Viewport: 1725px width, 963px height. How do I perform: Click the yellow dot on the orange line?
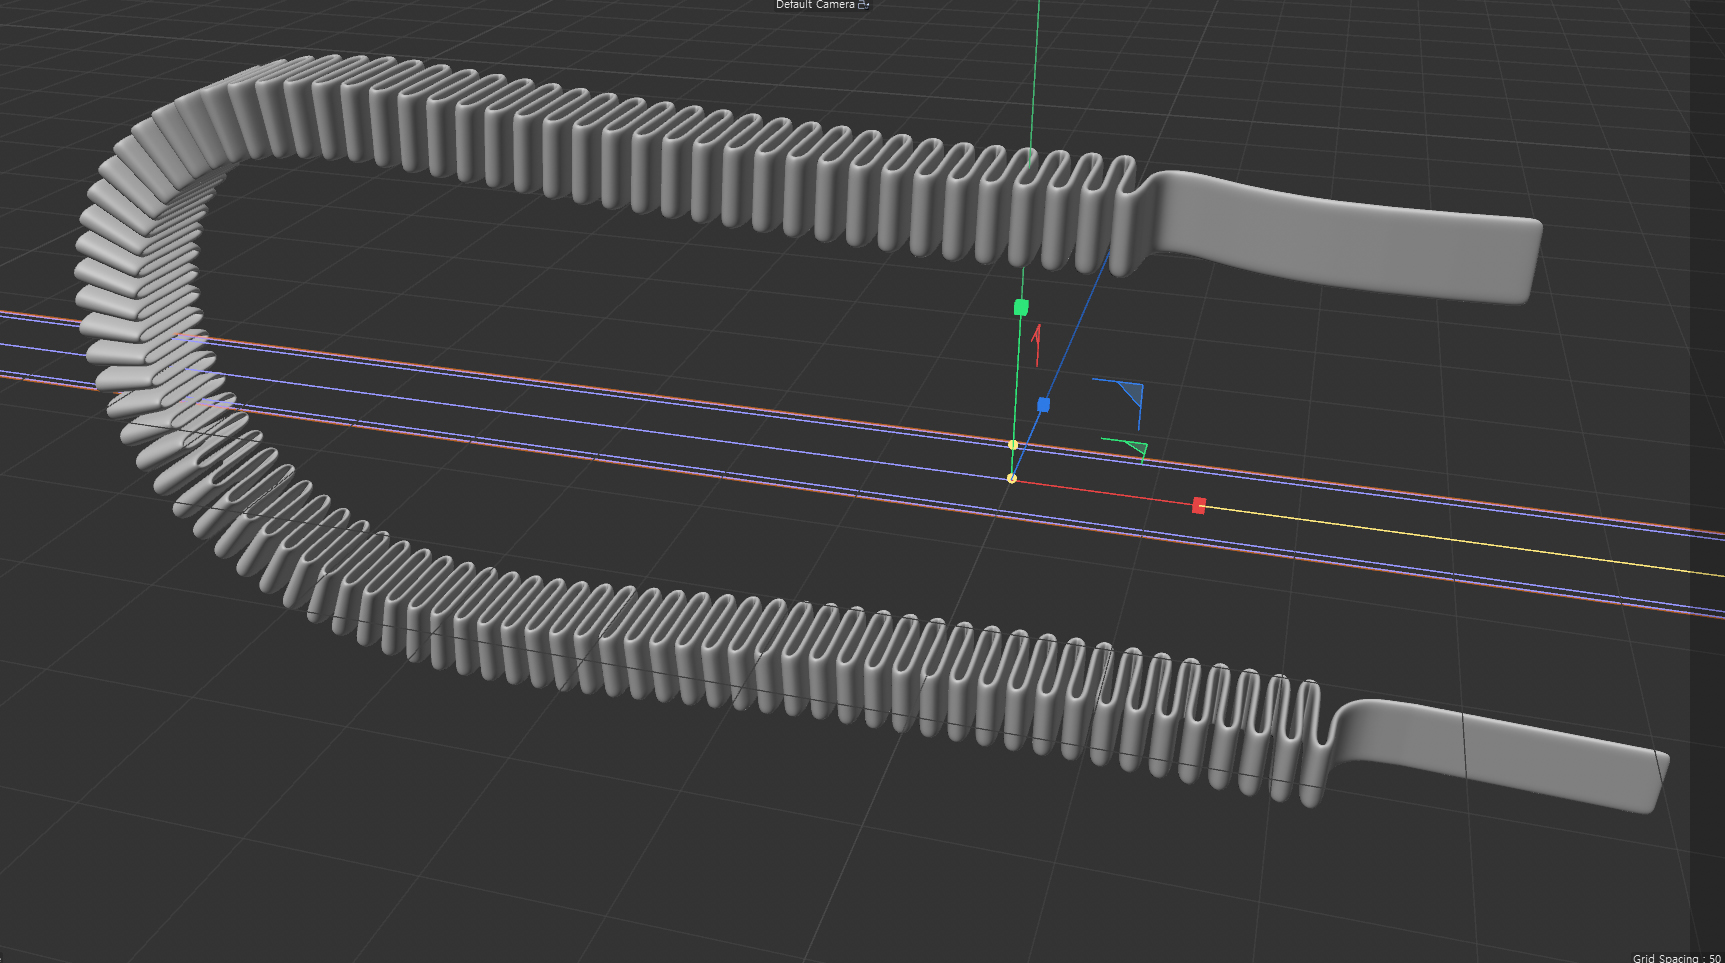point(1013,445)
